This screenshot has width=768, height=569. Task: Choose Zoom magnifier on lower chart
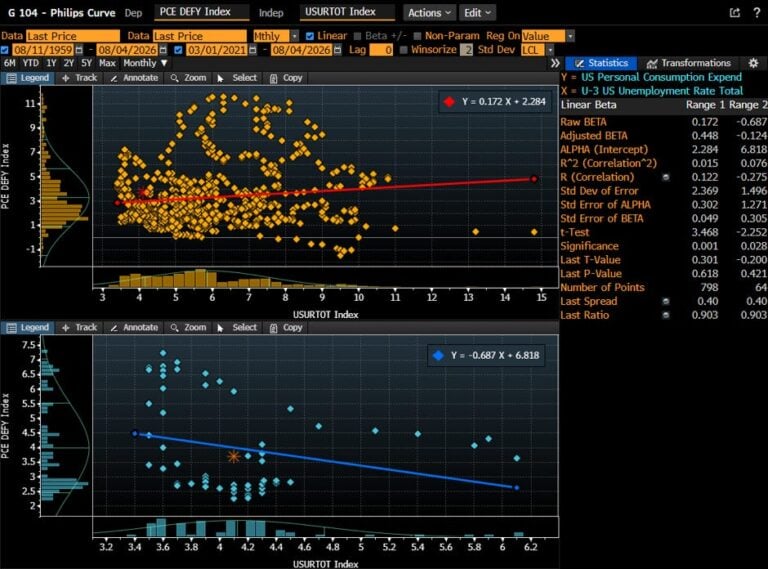[188, 328]
